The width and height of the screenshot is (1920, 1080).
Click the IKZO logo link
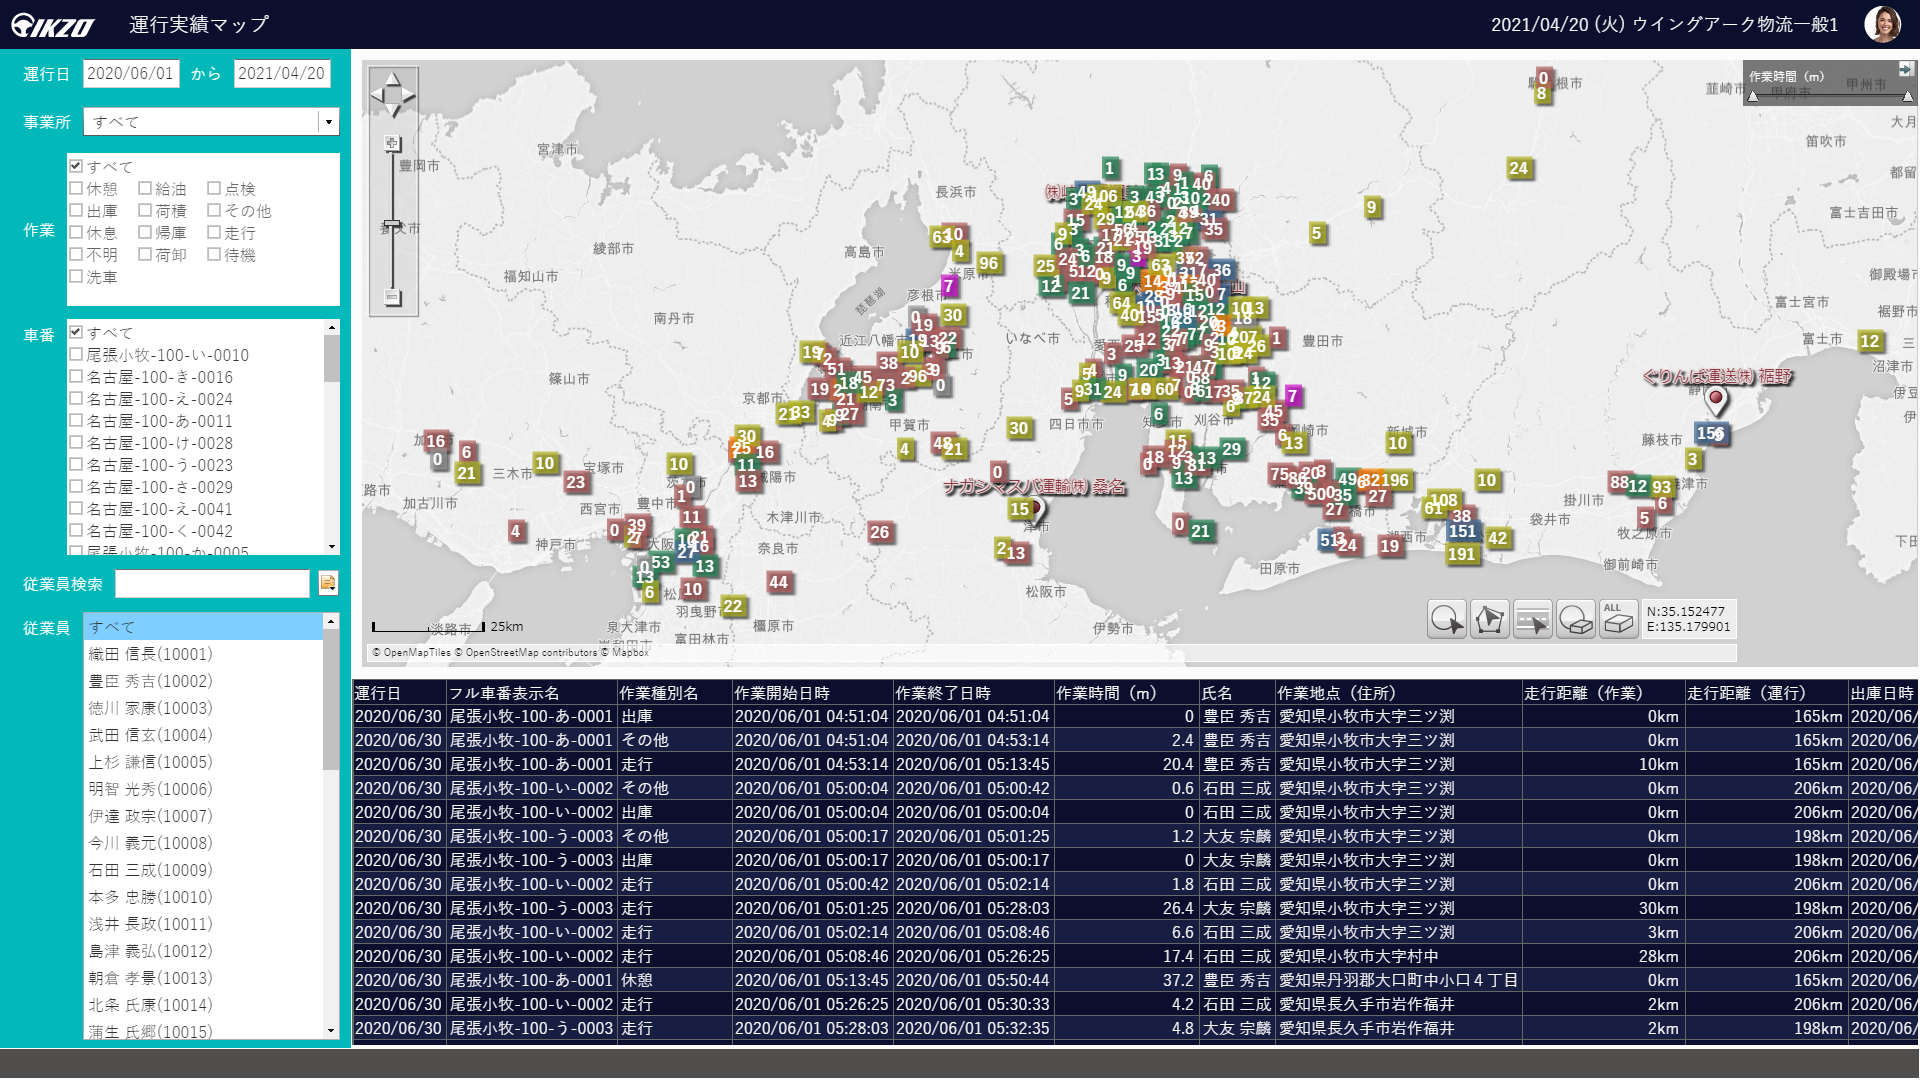pos(53,25)
